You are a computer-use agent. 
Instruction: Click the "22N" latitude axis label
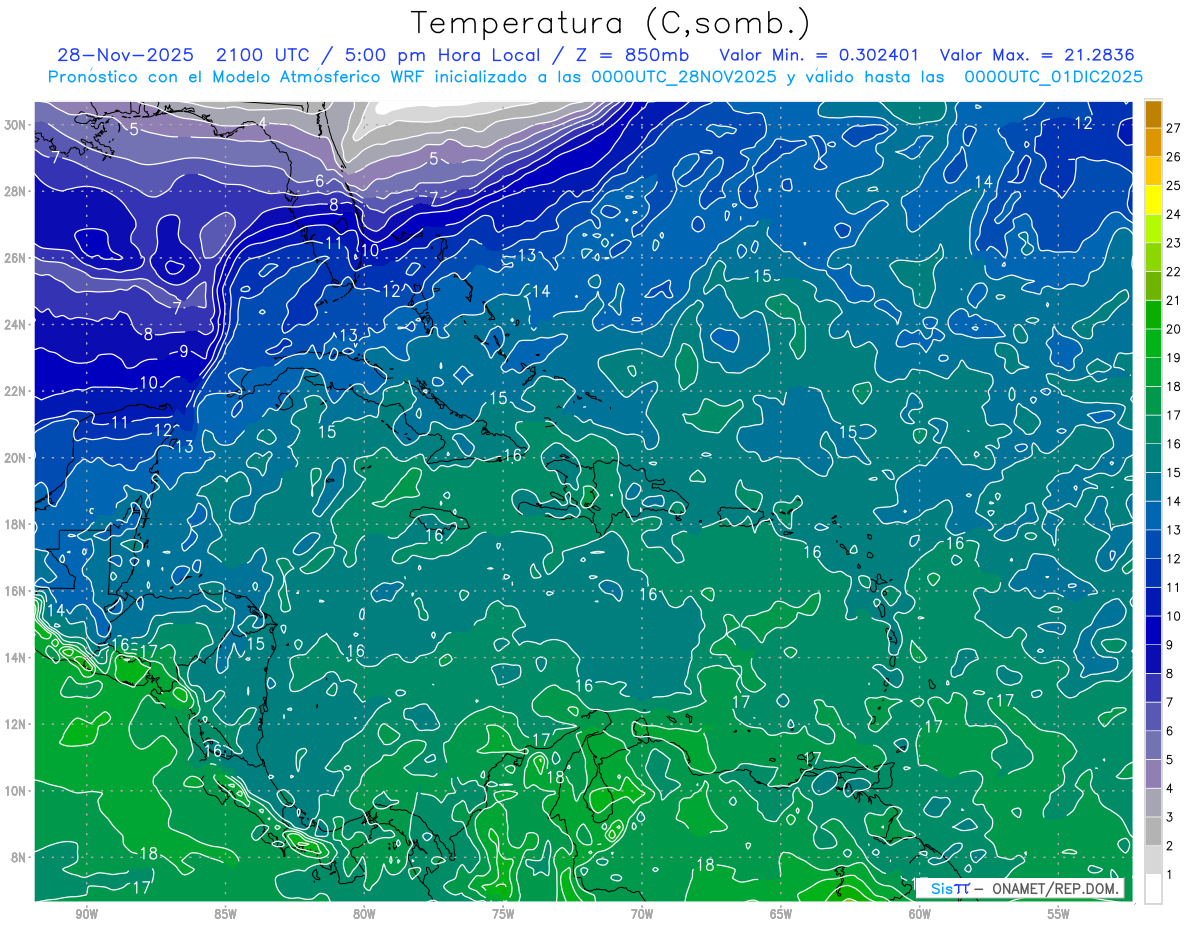(x=16, y=391)
